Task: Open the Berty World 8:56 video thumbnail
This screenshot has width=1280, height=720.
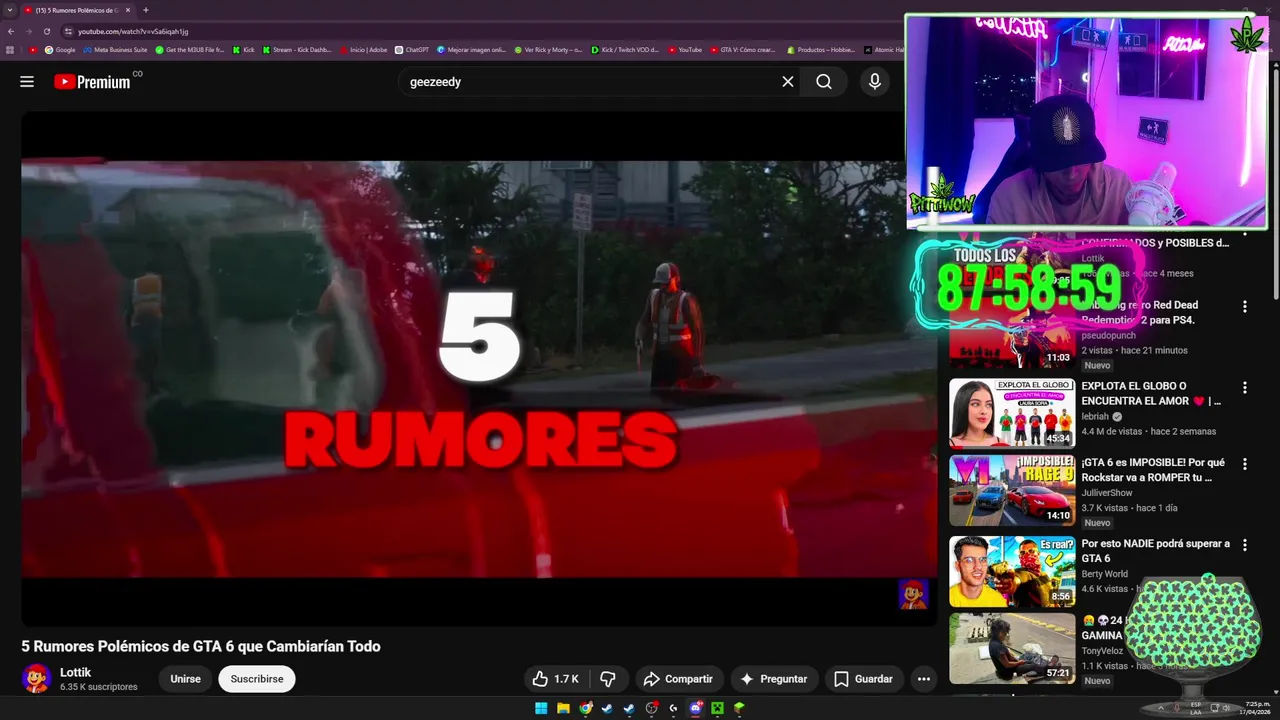Action: tap(1012, 571)
